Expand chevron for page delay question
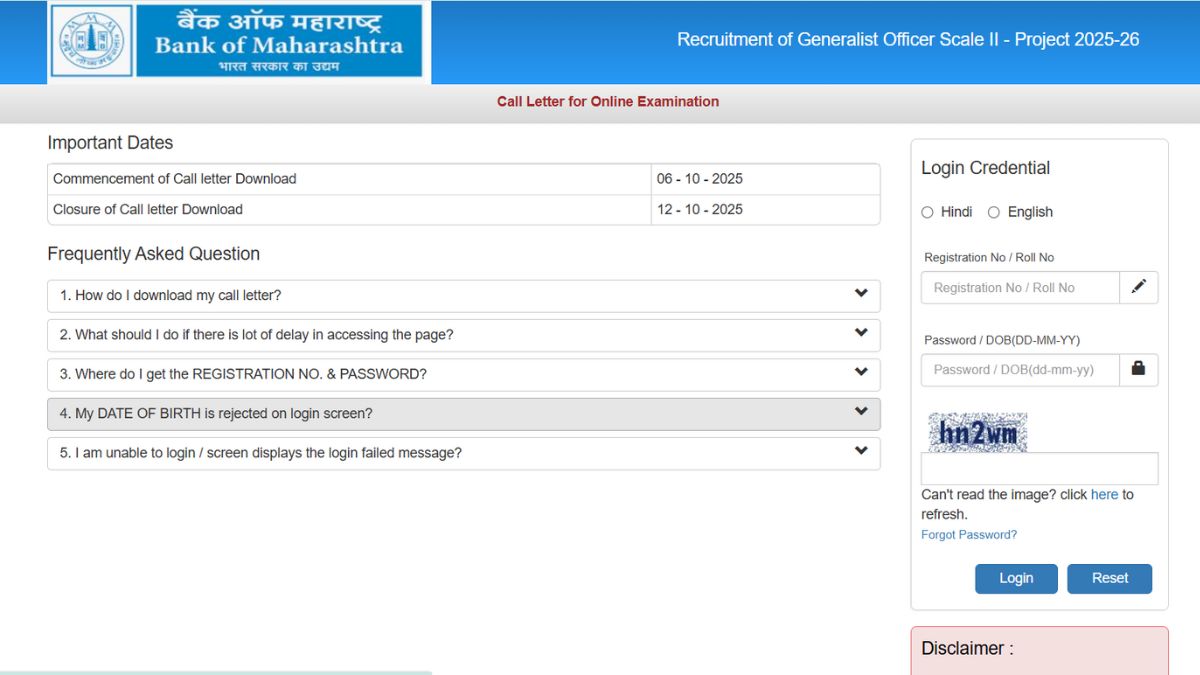This screenshot has width=1200, height=675. tap(861, 333)
